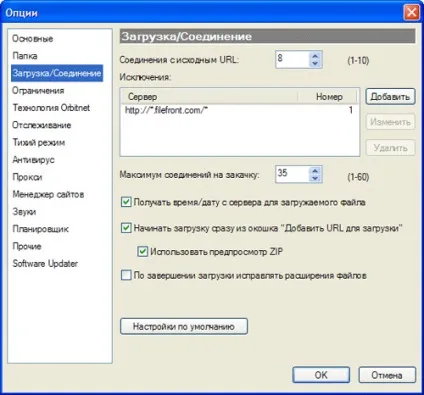
Task: Open the Основные settings category
Action: coord(33,39)
